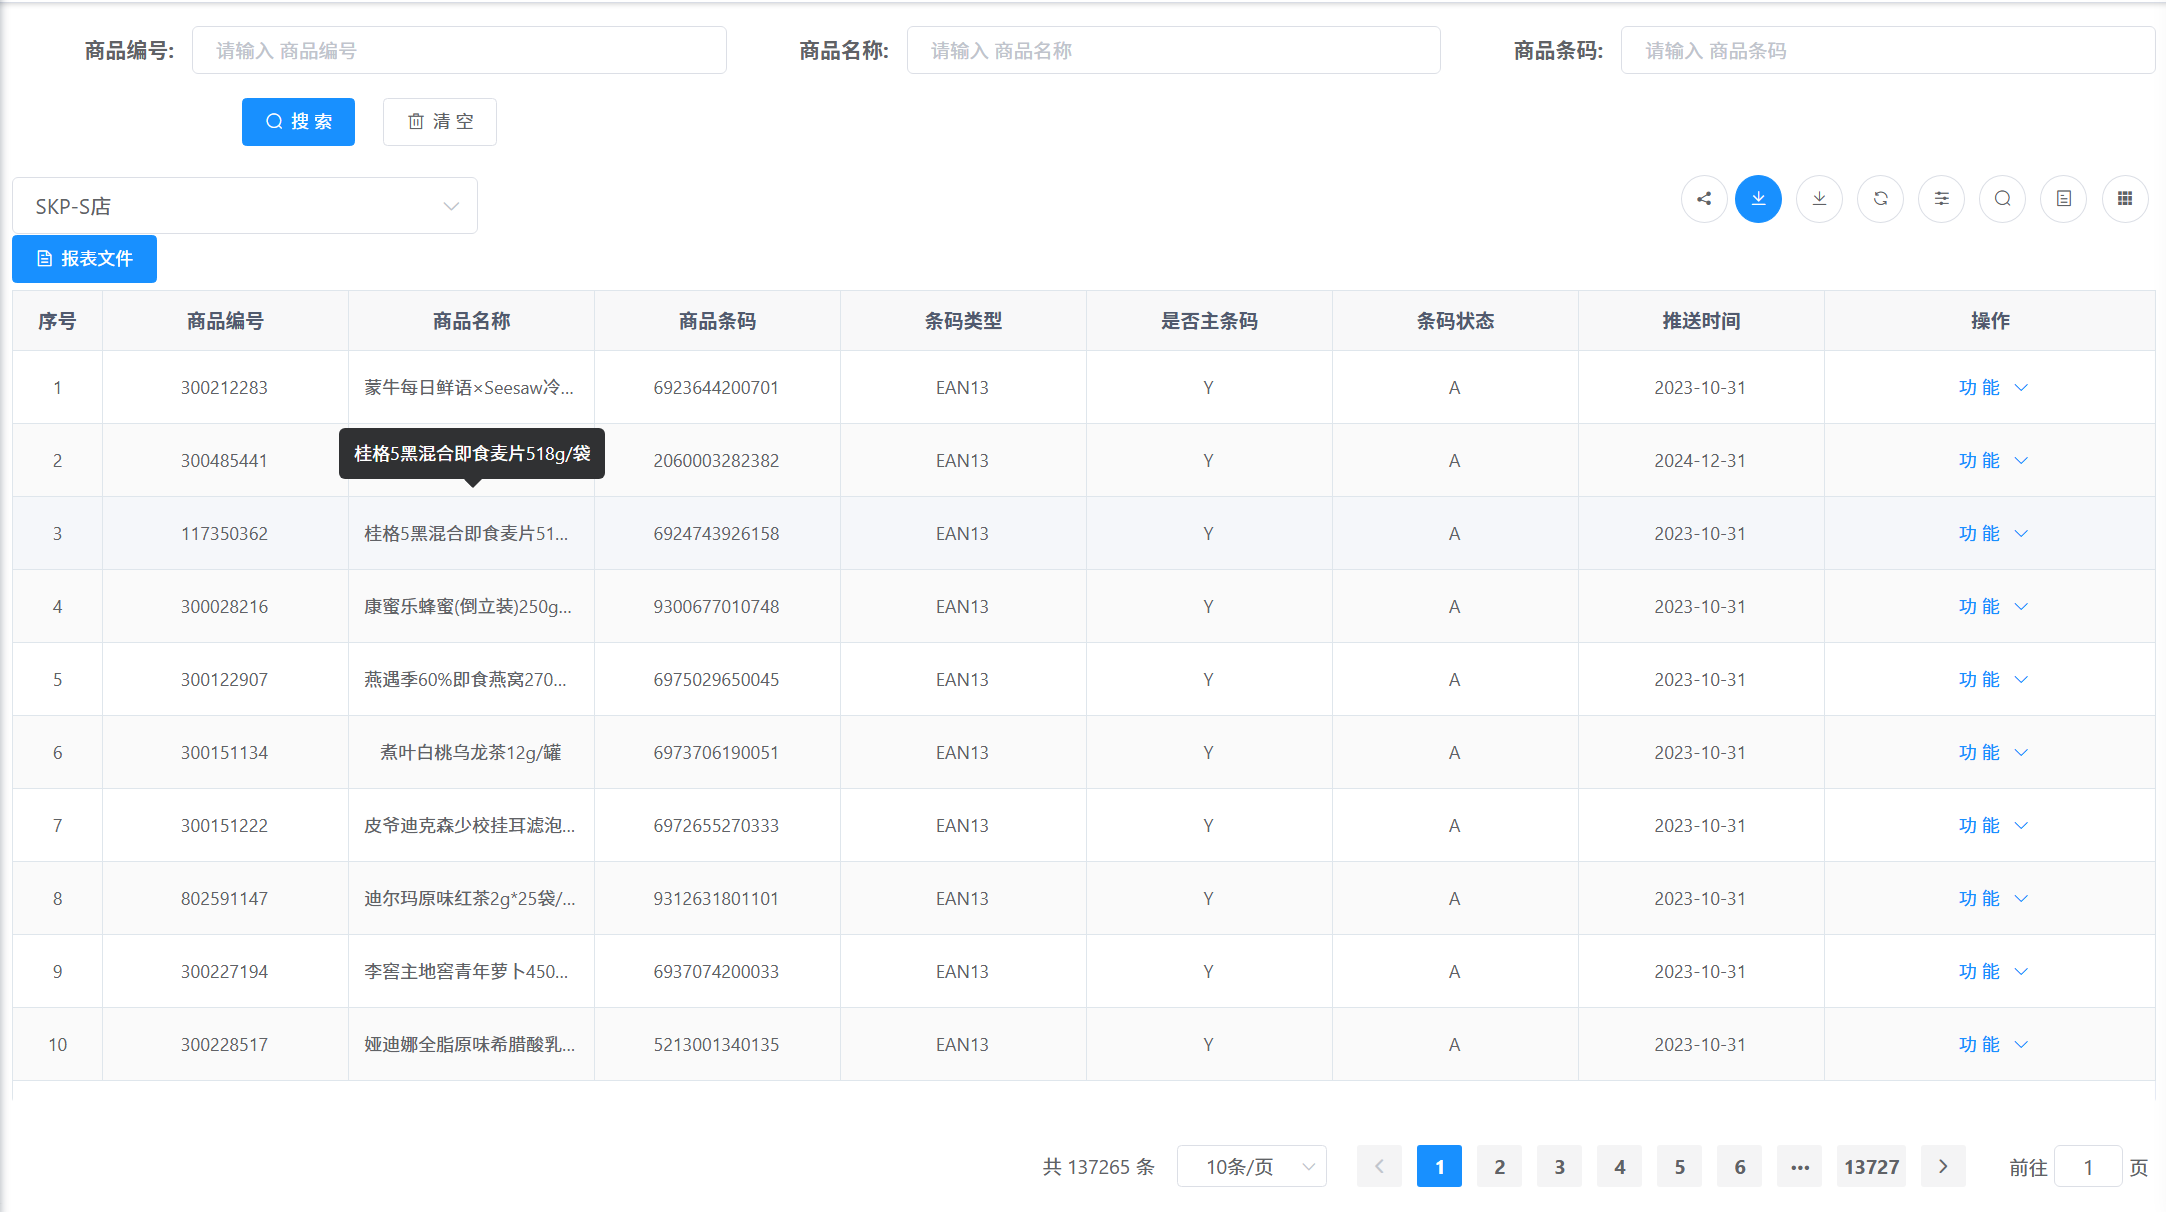
Task: Click the document list icon
Action: [x=2063, y=199]
